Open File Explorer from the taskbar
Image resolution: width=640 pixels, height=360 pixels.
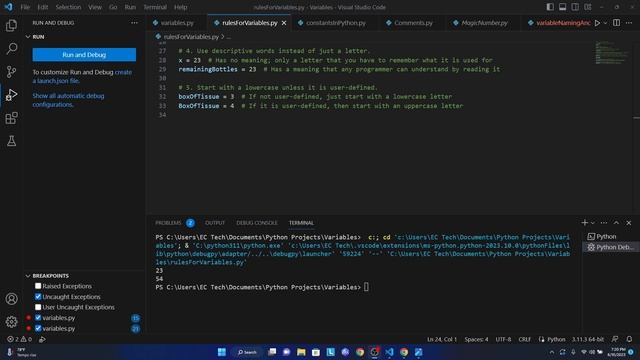coord(301,352)
